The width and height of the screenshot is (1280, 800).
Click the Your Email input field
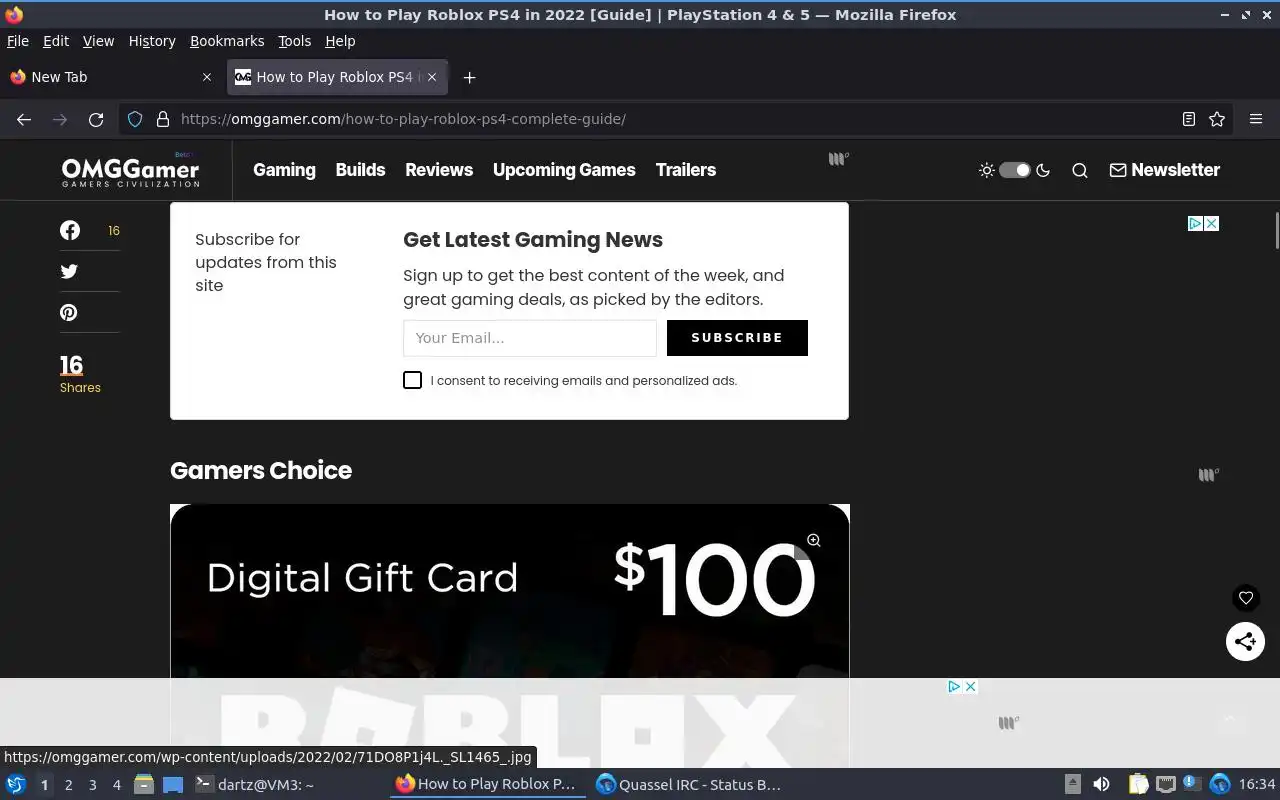tap(530, 338)
